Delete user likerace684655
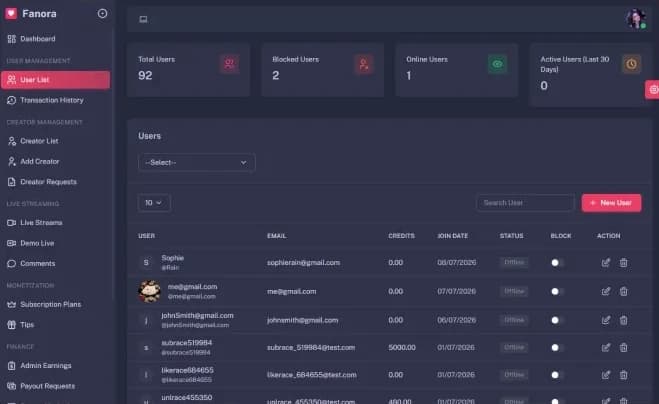 (624, 375)
